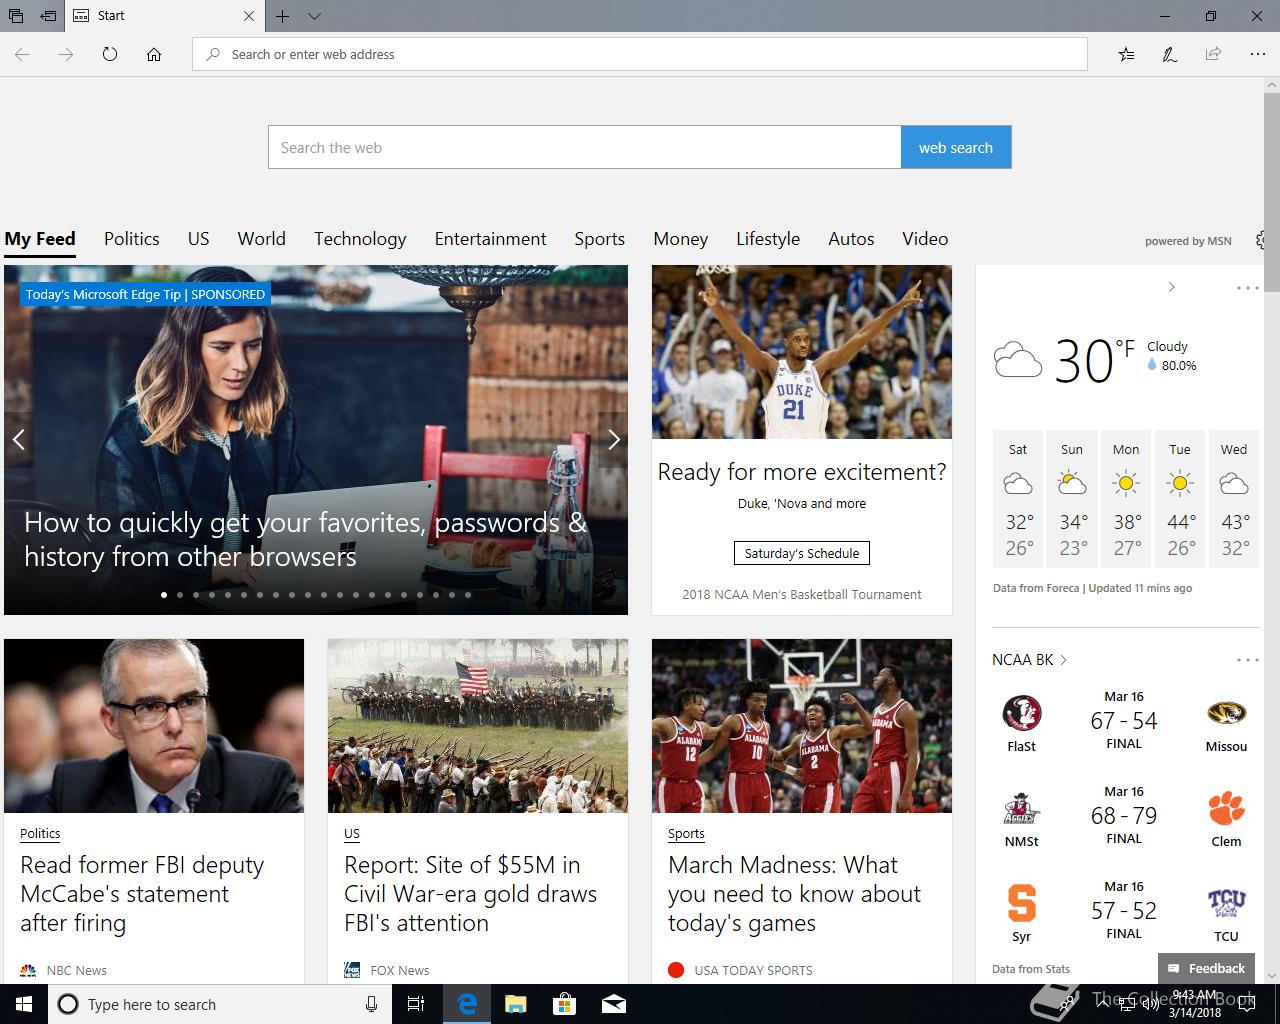The image size is (1280, 1024).
Task: Open the Politics feed tab
Action: coord(132,239)
